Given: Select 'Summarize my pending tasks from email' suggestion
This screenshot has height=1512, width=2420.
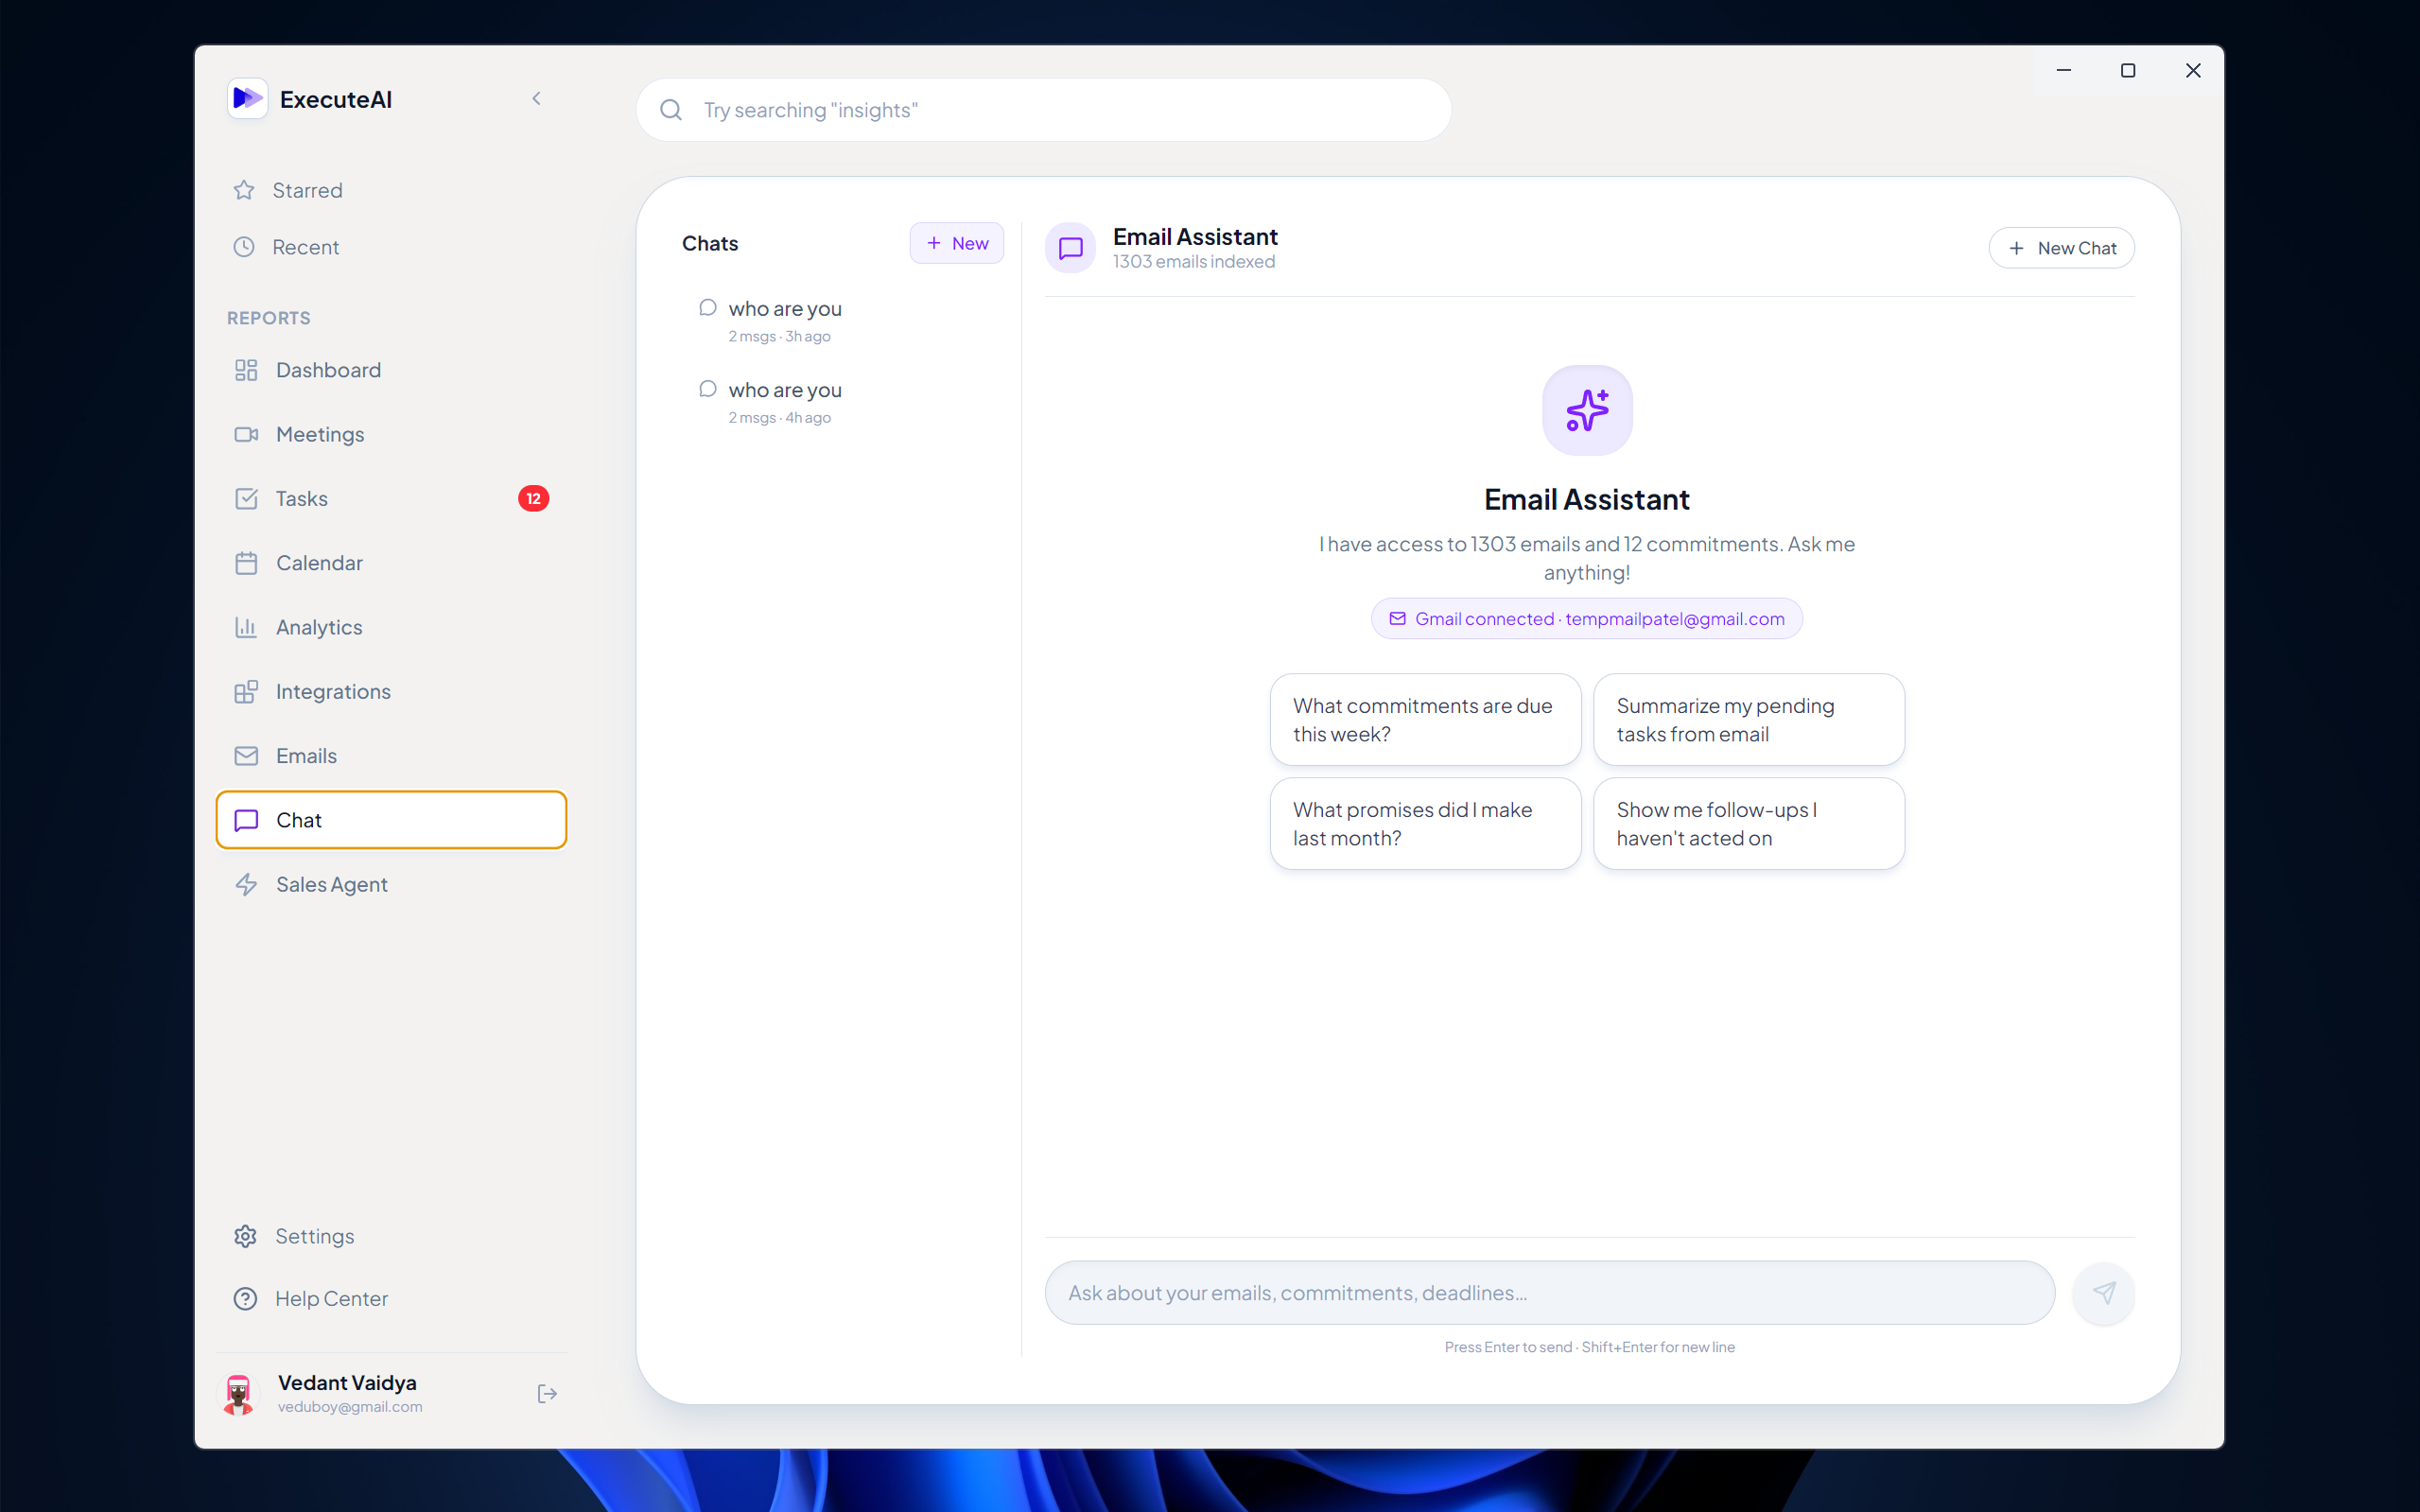Looking at the screenshot, I should 1748,720.
